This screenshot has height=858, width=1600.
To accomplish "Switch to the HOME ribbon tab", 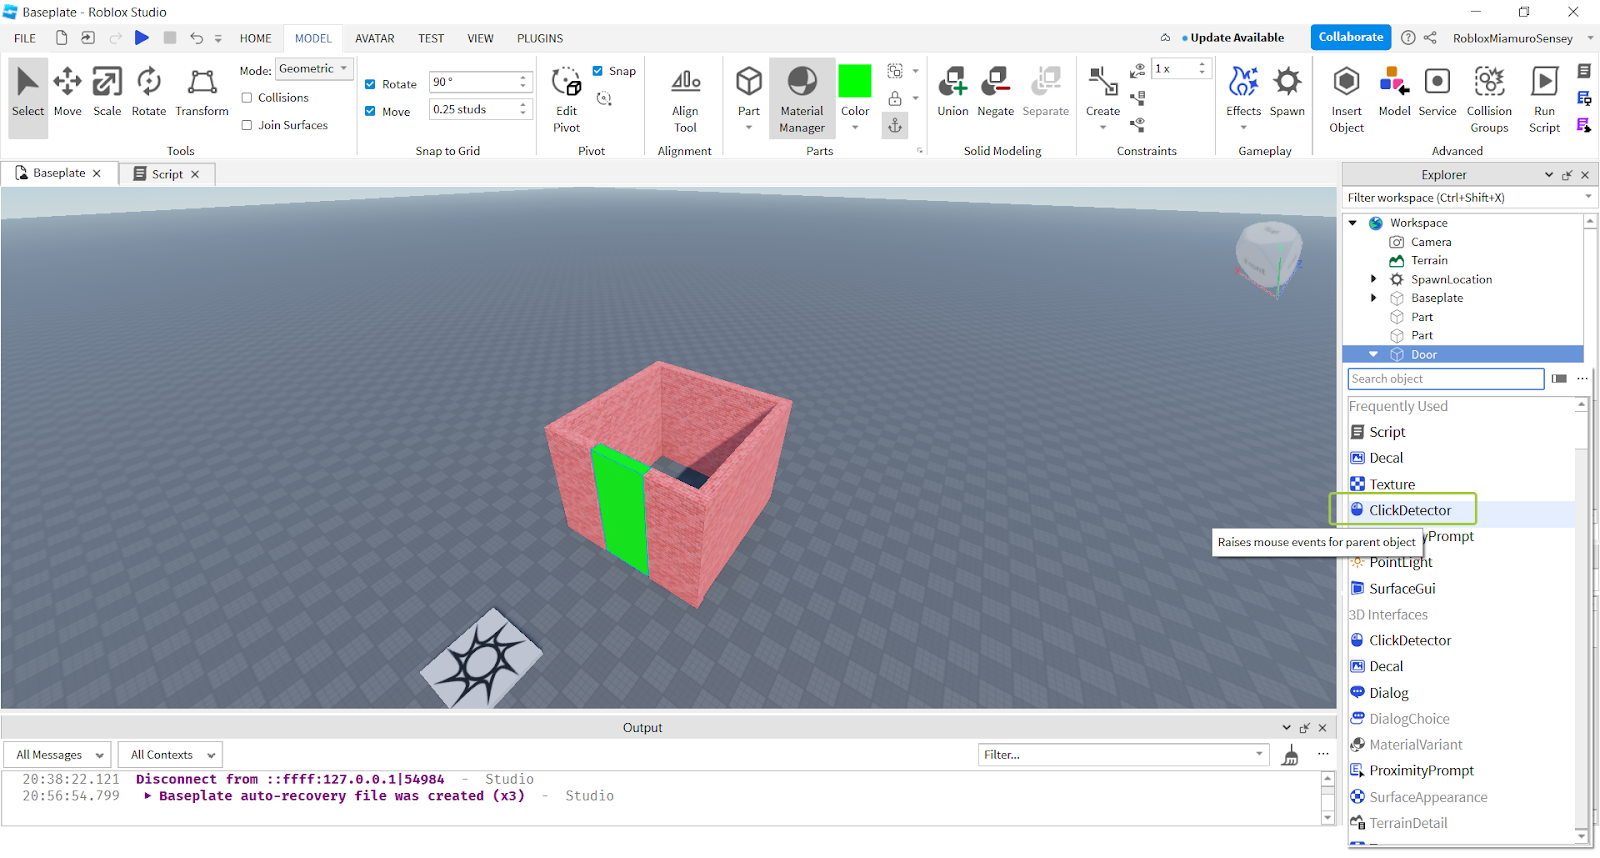I will click(256, 38).
